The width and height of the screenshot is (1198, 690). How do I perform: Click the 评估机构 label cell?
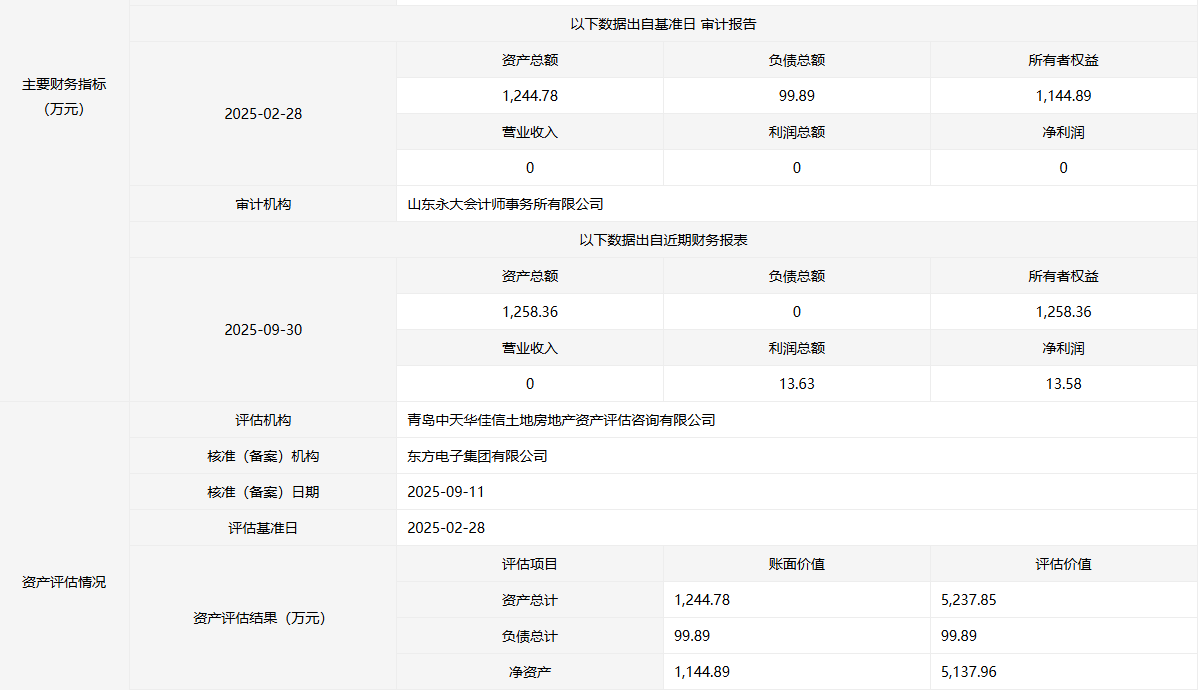[x=263, y=420]
